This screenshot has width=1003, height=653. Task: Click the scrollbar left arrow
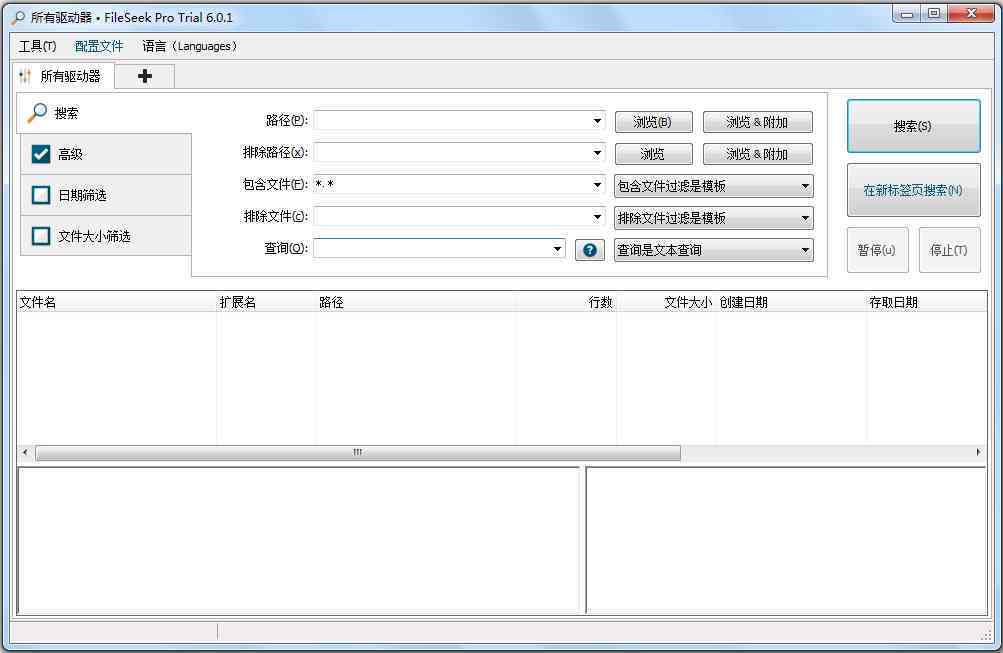[25, 452]
